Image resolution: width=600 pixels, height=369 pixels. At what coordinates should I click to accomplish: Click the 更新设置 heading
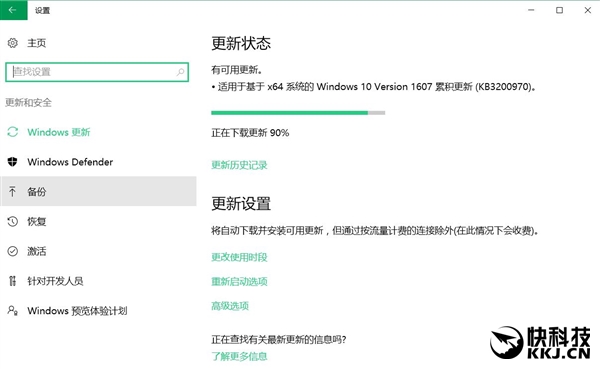(x=241, y=204)
